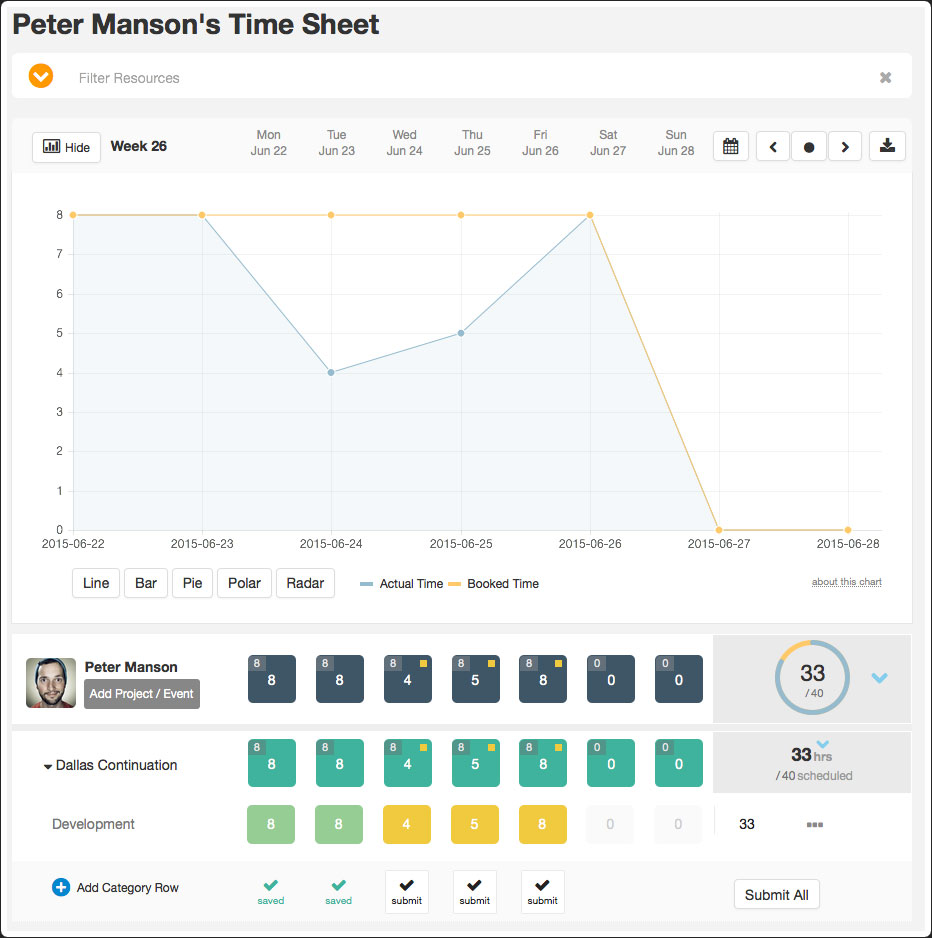Go to next week arrow

tap(845, 147)
